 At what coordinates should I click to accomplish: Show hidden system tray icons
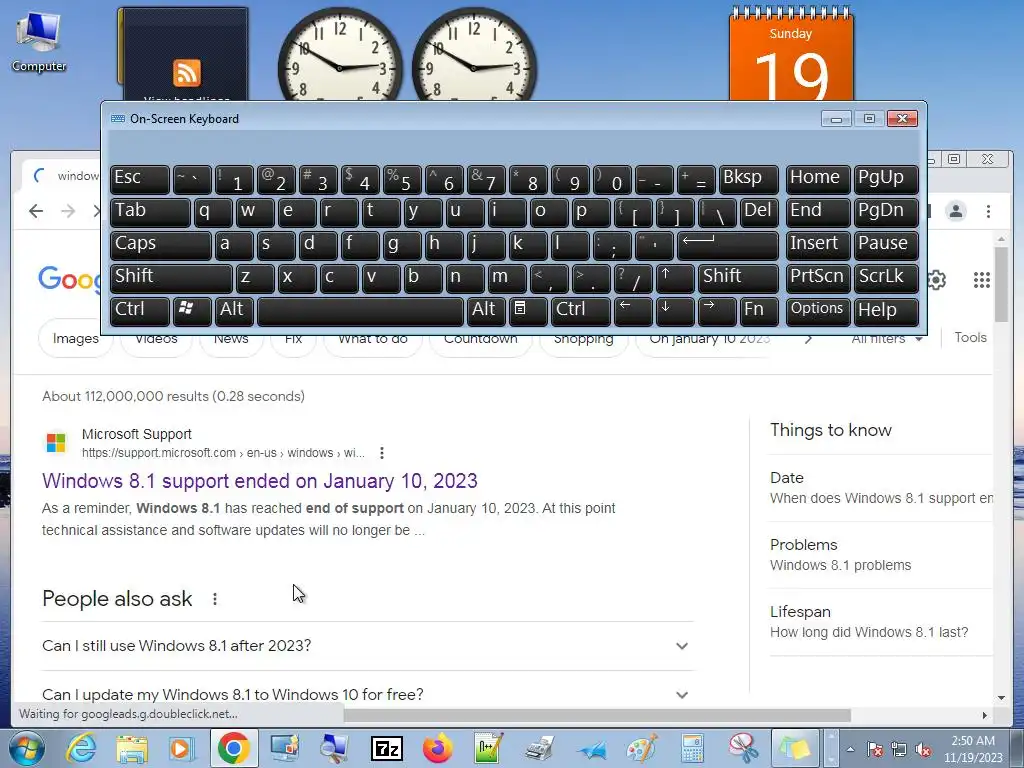[850, 750]
